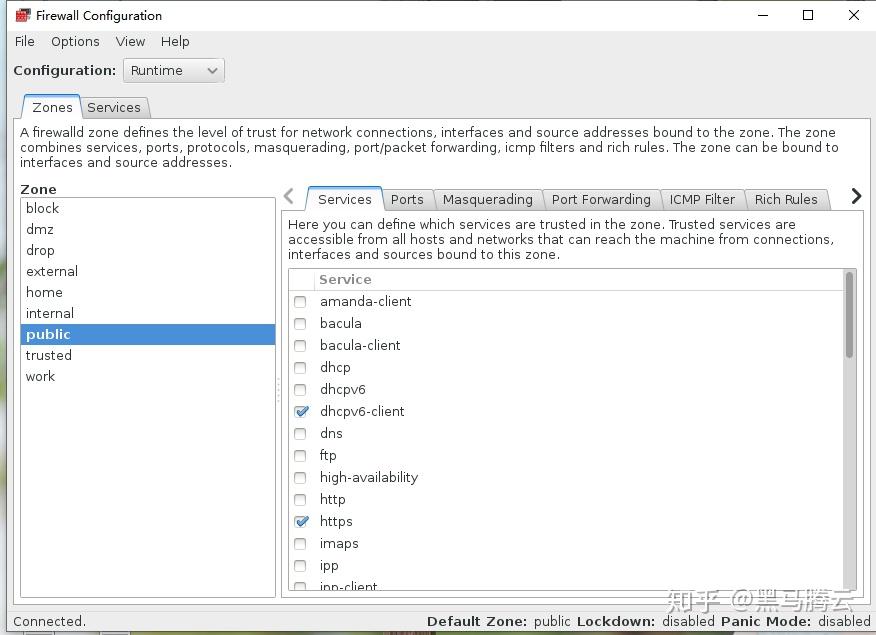This screenshot has height=635, width=876.
Task: Select the home zone
Action: point(148,292)
